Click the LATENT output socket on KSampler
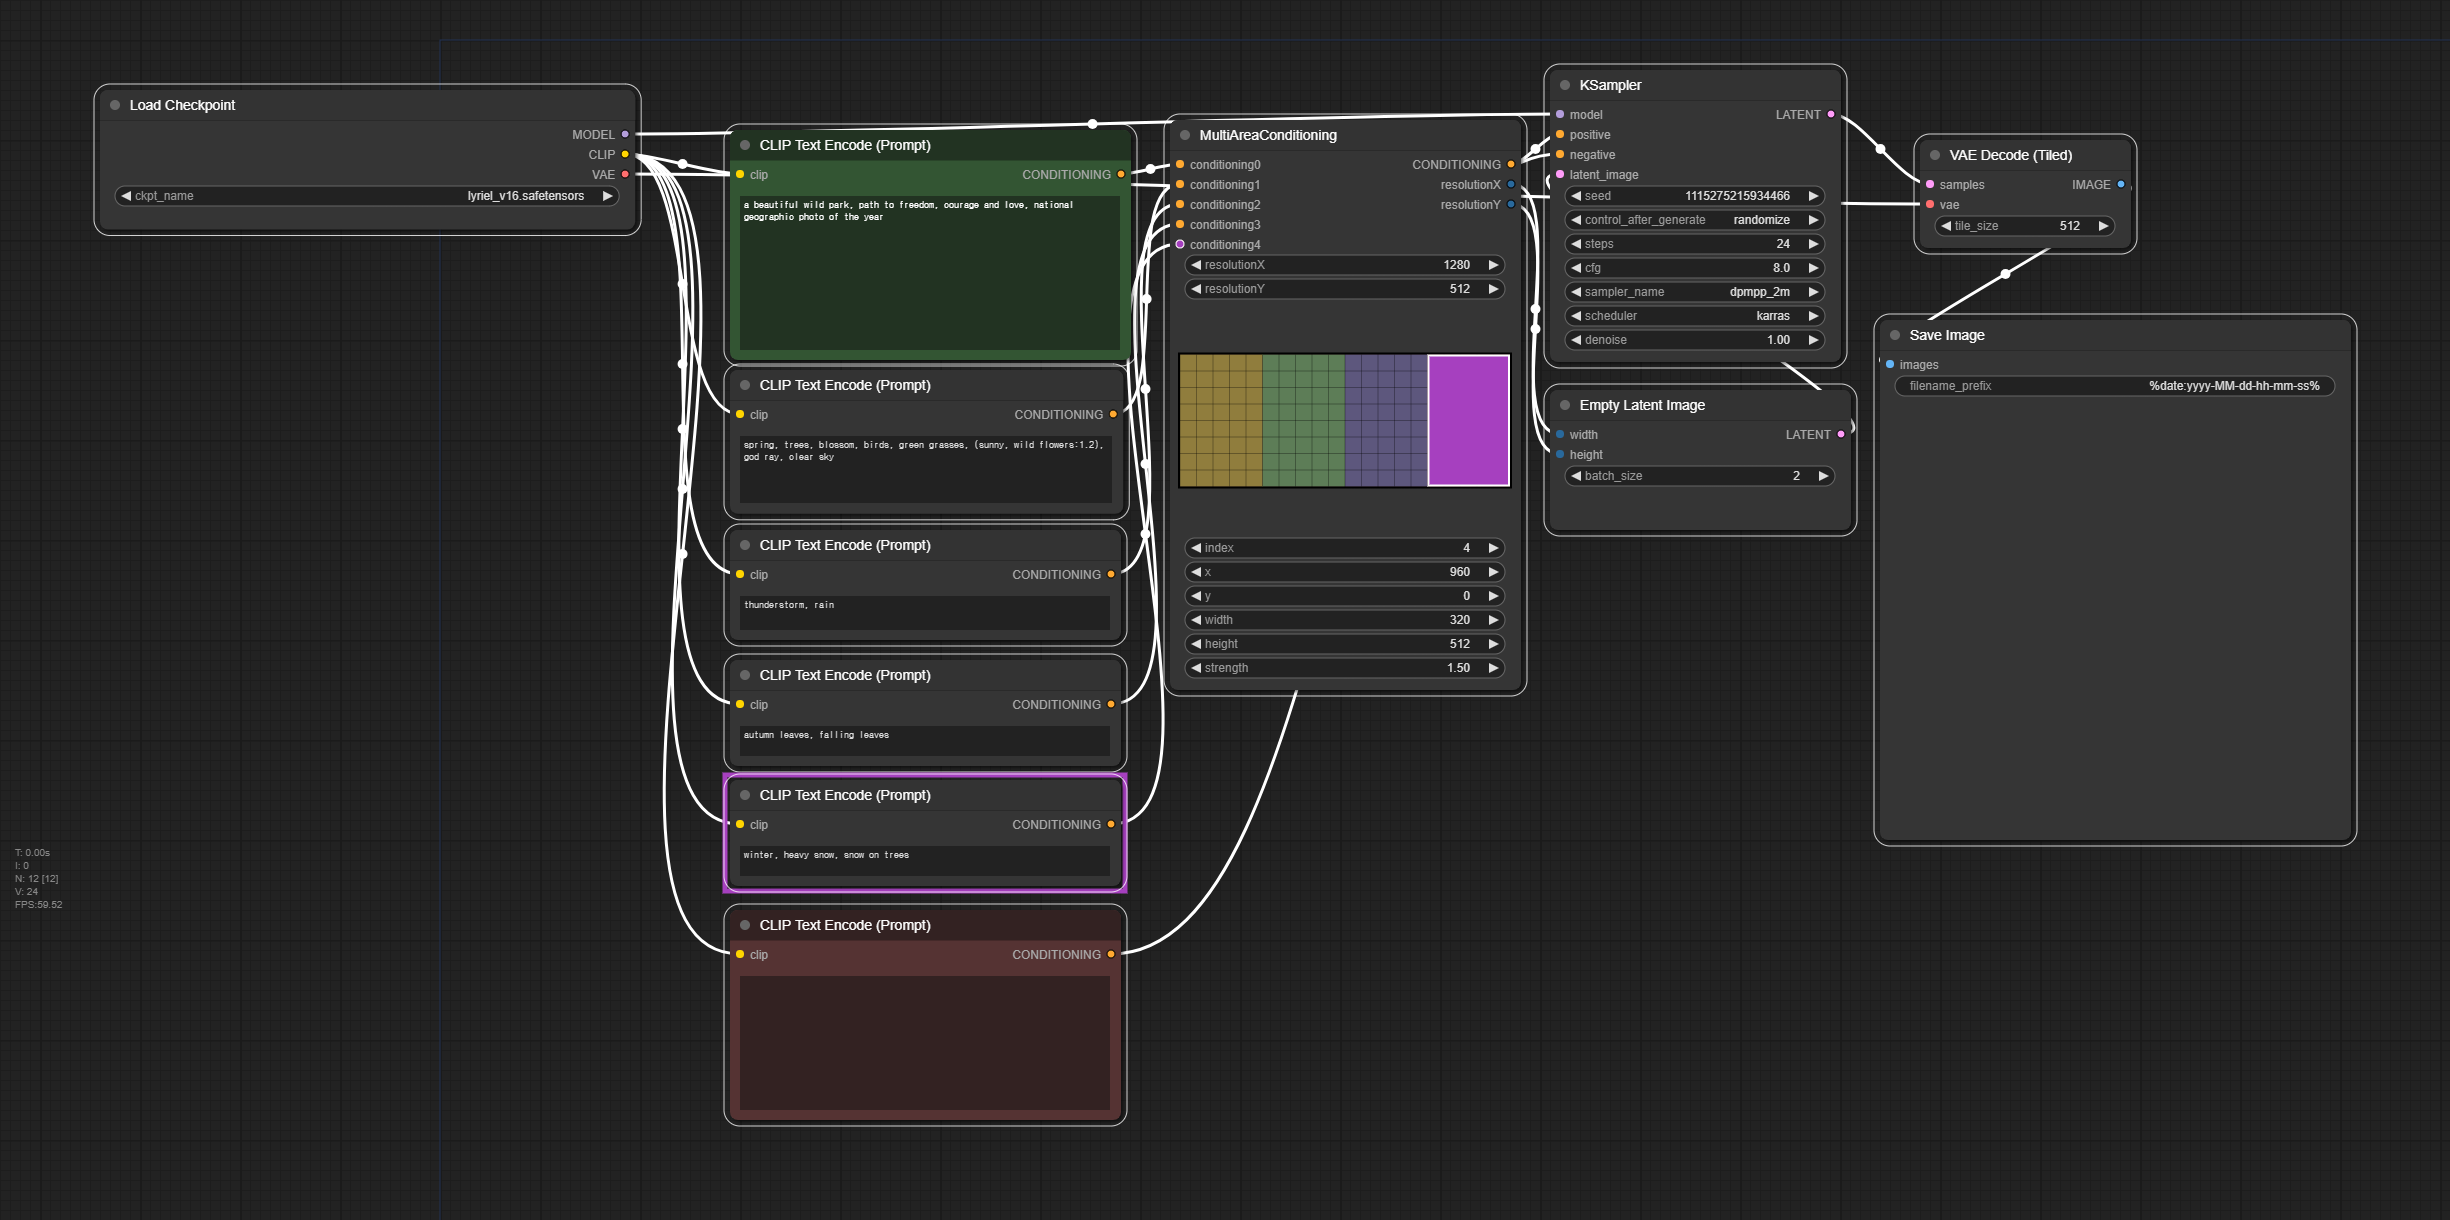 coord(1831,114)
